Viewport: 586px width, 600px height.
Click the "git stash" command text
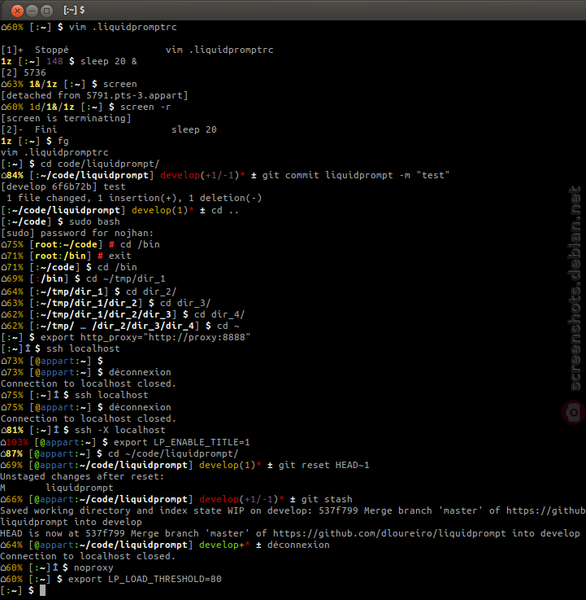click(326, 499)
